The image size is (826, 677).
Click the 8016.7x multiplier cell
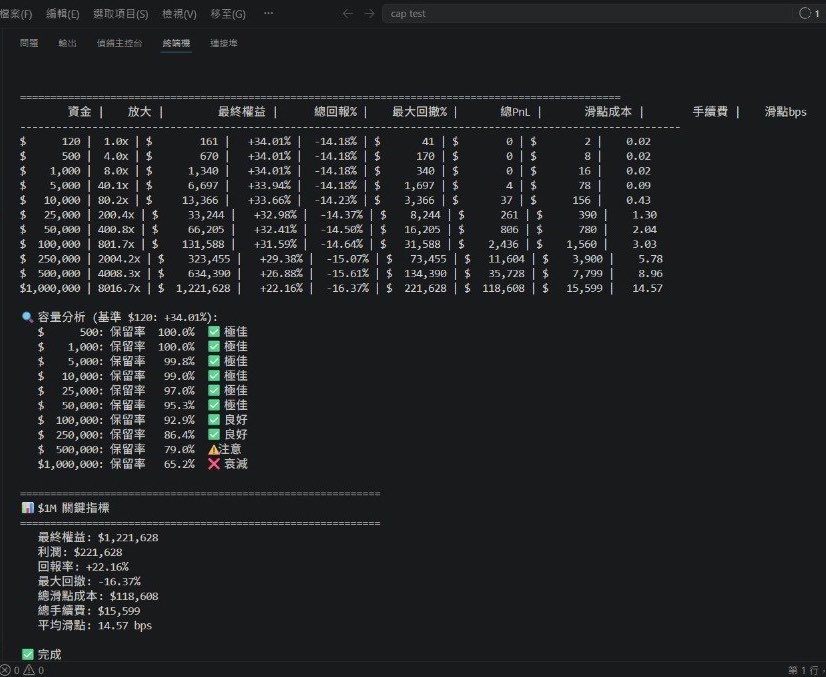[x=119, y=288]
